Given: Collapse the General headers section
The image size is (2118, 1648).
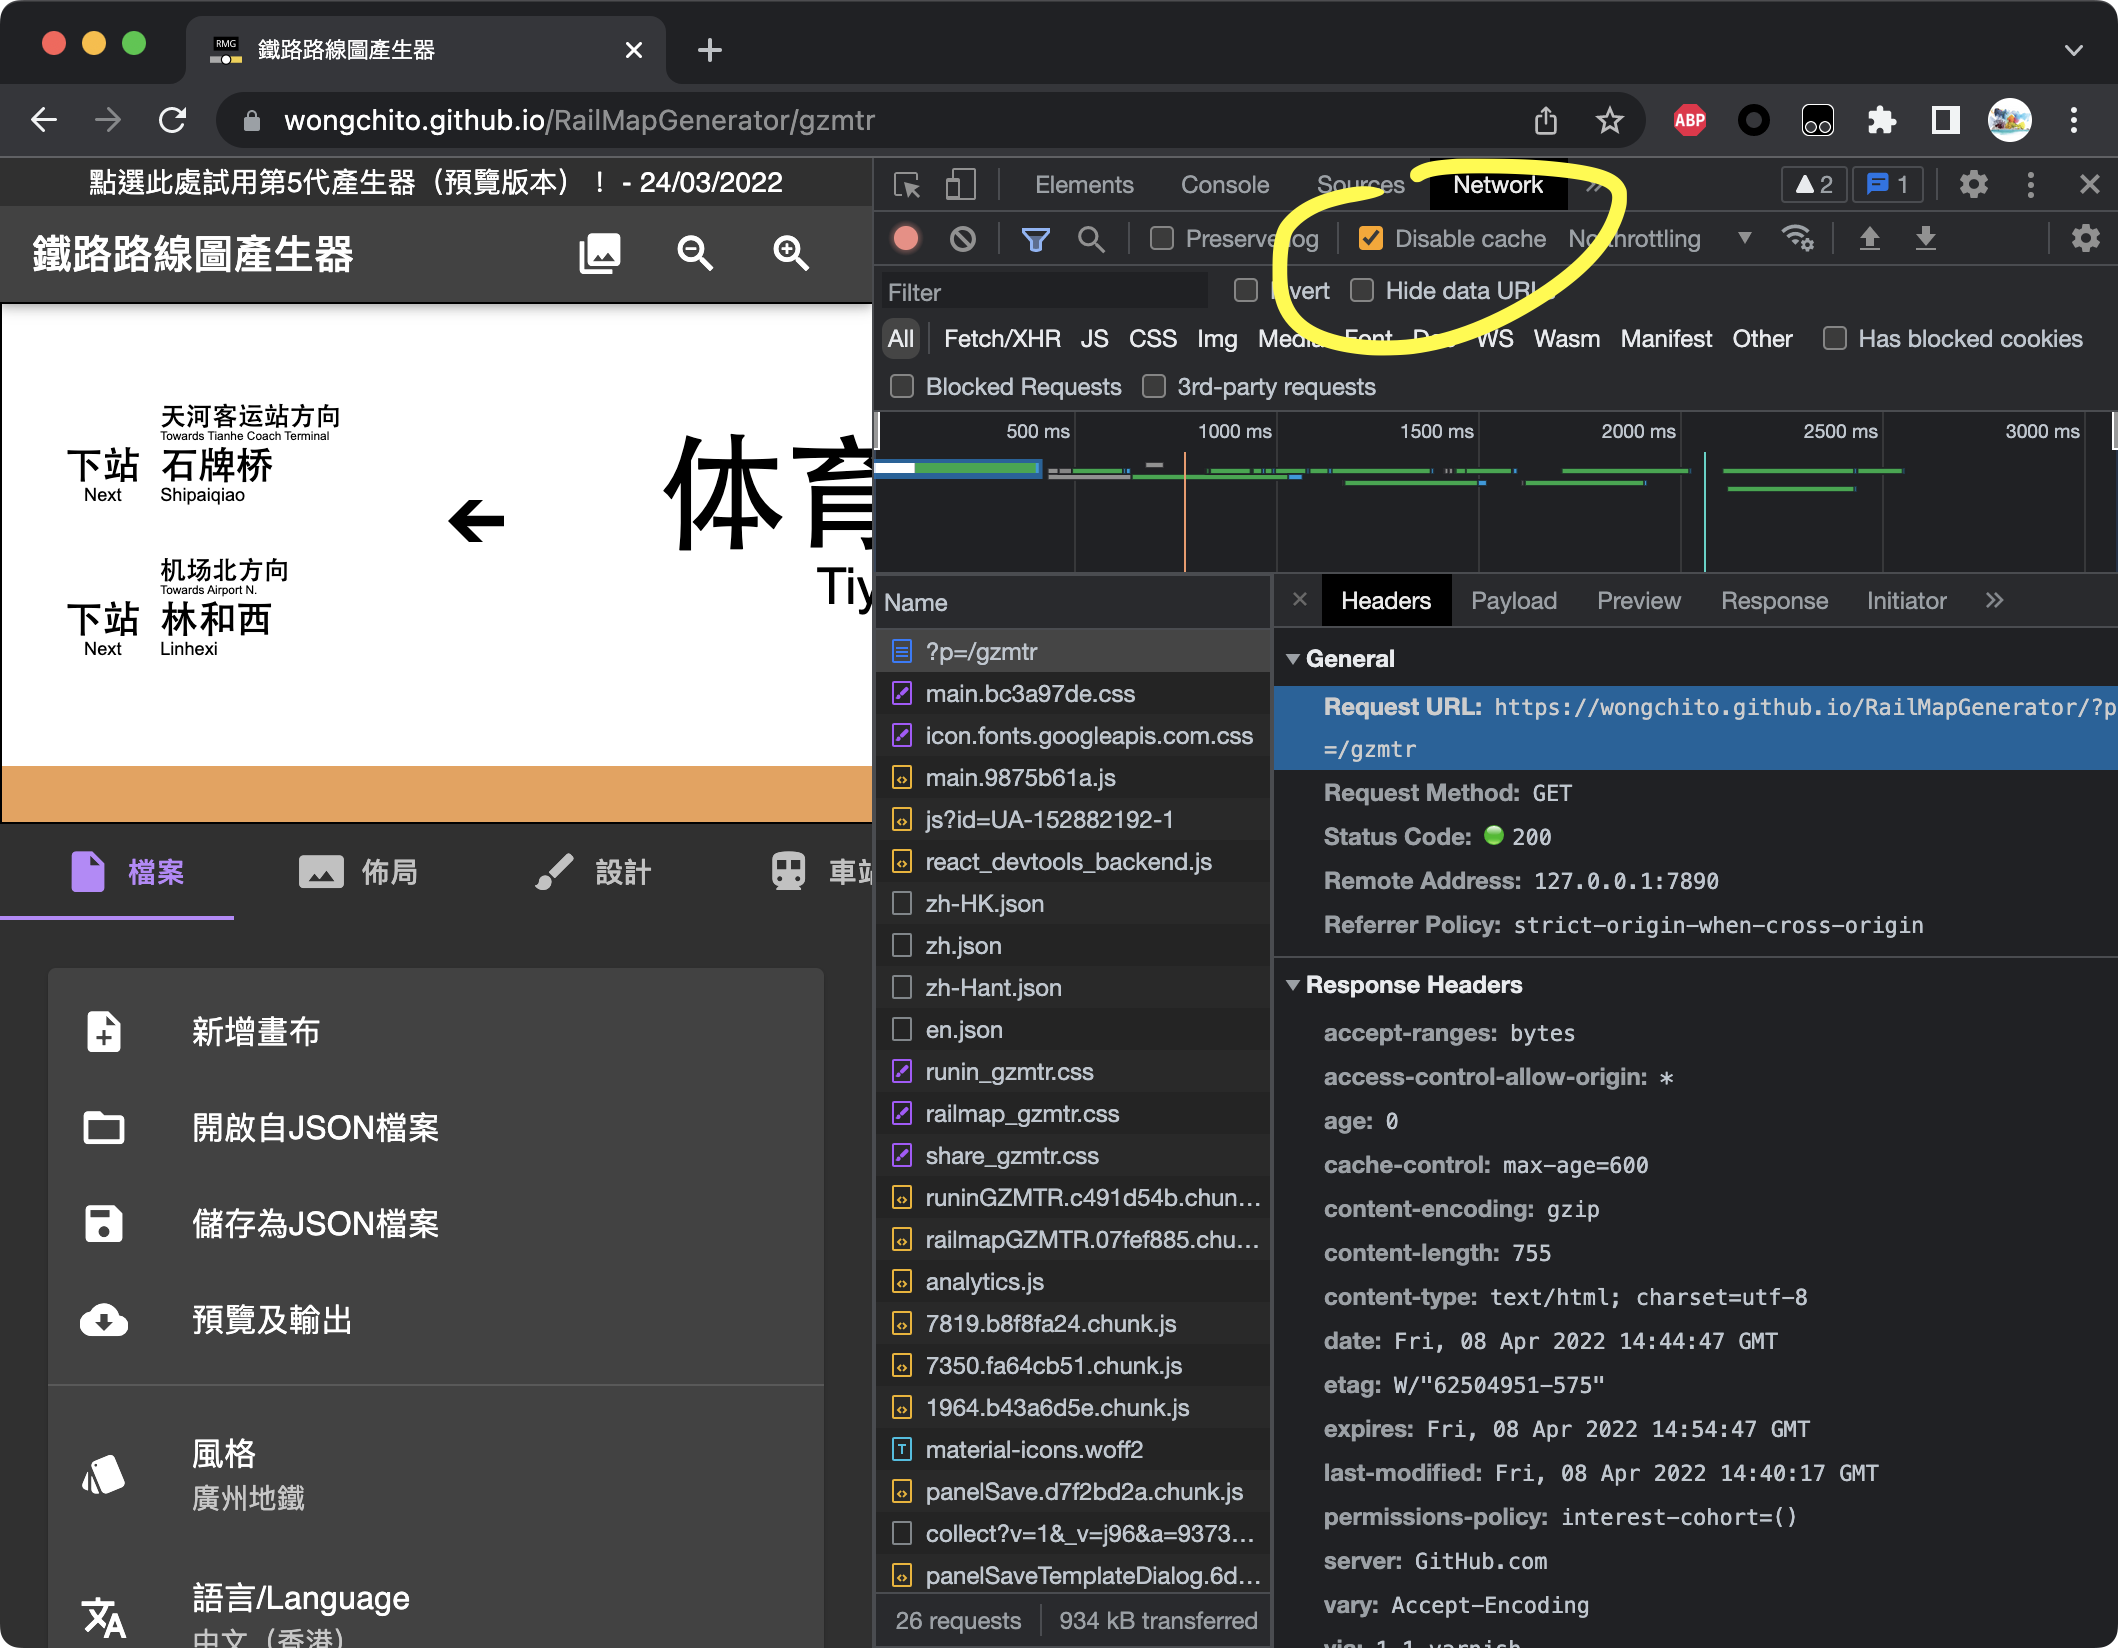Looking at the screenshot, I should 1293,658.
